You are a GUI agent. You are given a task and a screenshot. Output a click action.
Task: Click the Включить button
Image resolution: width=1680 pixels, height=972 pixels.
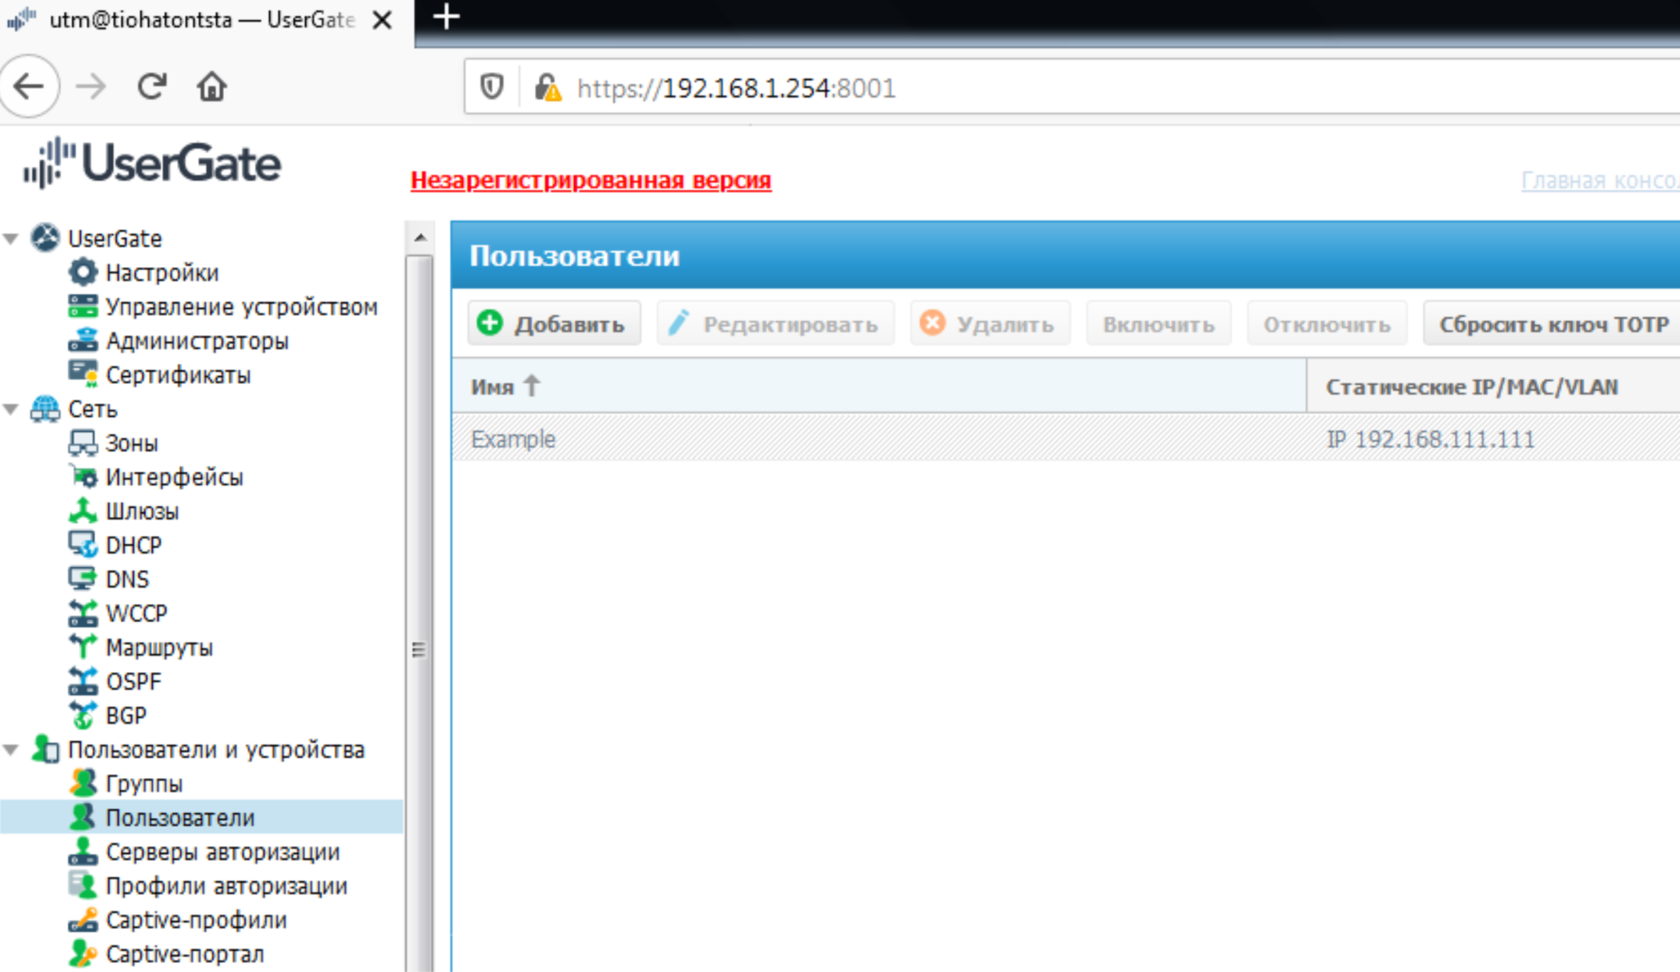1158,324
